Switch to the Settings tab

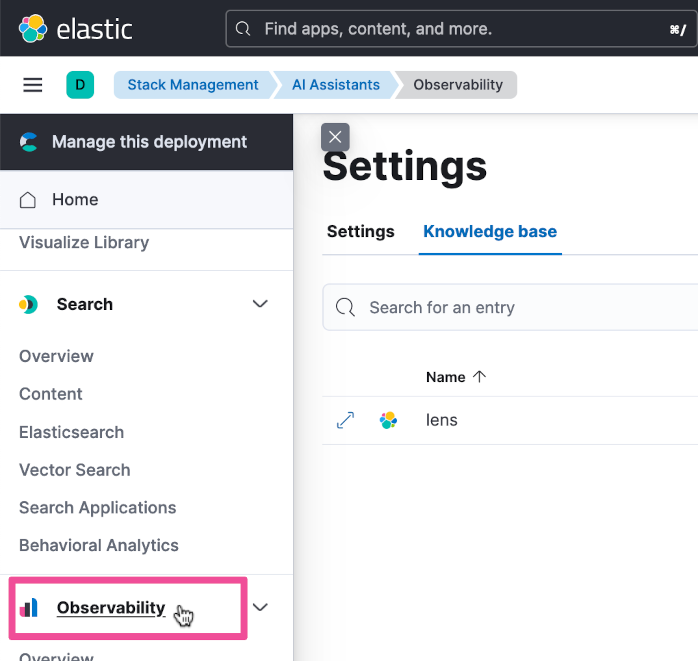point(360,231)
